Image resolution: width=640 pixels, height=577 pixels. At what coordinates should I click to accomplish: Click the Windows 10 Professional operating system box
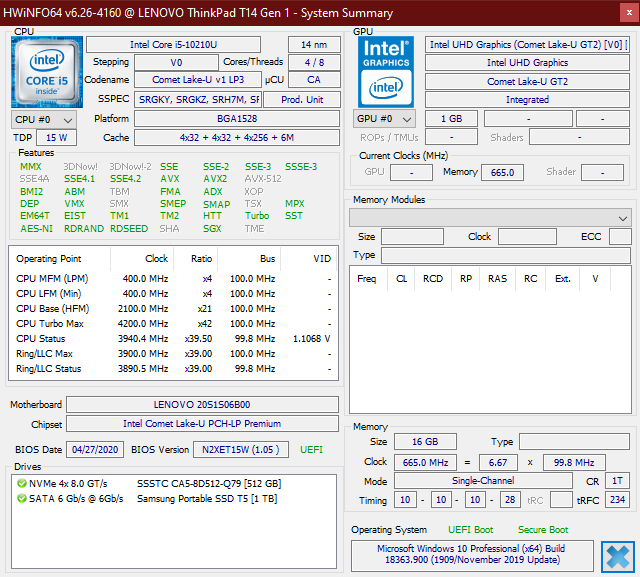pyautogui.click(x=472, y=556)
